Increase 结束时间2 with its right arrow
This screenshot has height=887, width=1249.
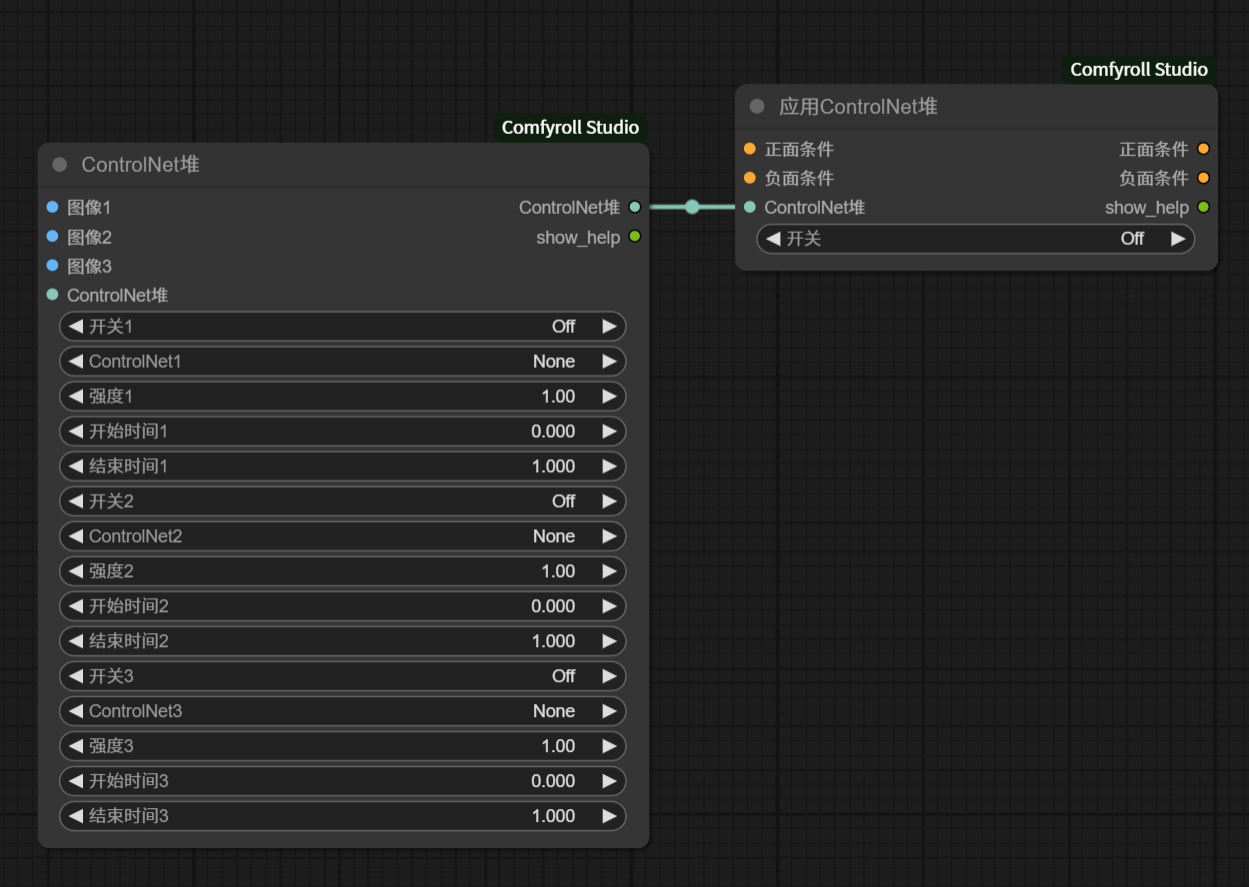point(609,641)
